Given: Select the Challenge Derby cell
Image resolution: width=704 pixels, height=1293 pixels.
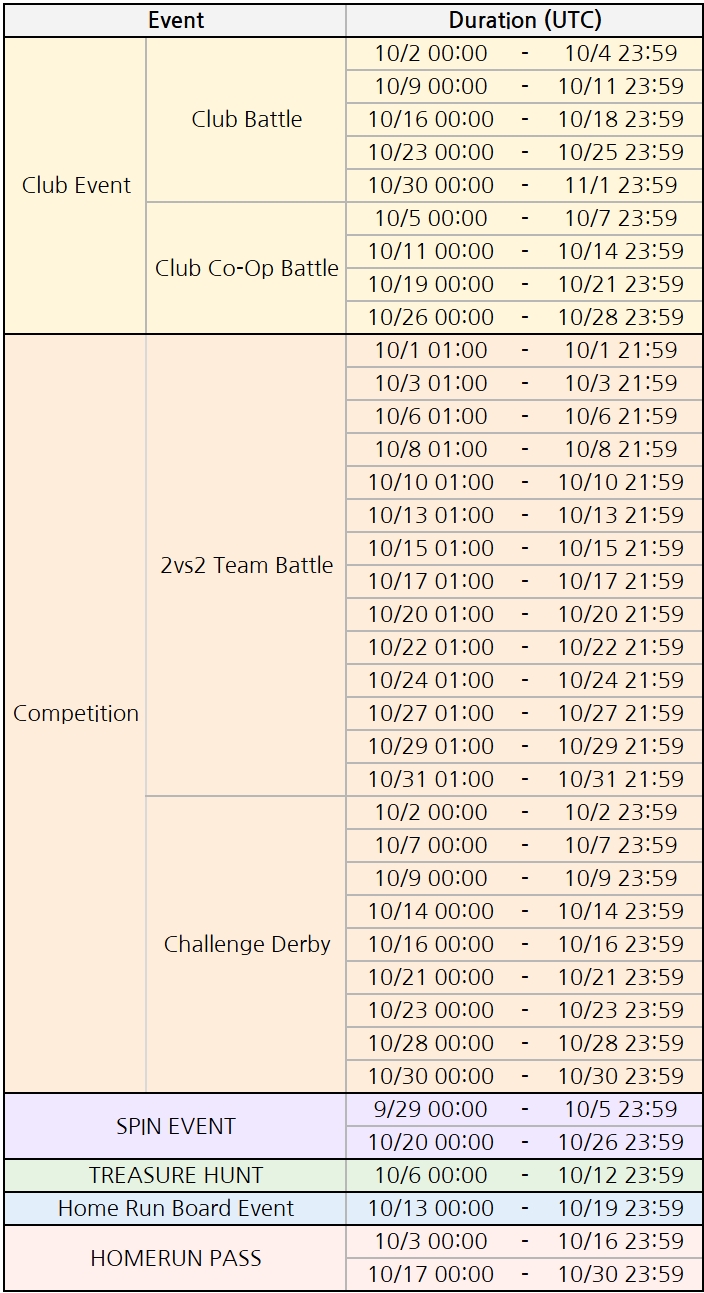Looking at the screenshot, I should coord(246,944).
